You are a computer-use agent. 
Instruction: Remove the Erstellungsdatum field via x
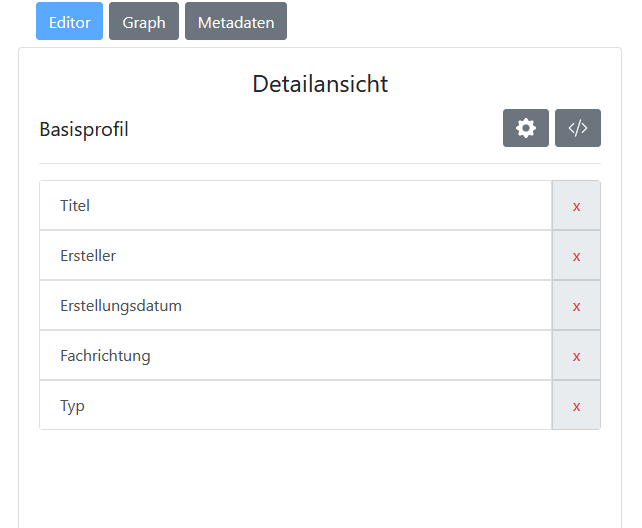576,306
